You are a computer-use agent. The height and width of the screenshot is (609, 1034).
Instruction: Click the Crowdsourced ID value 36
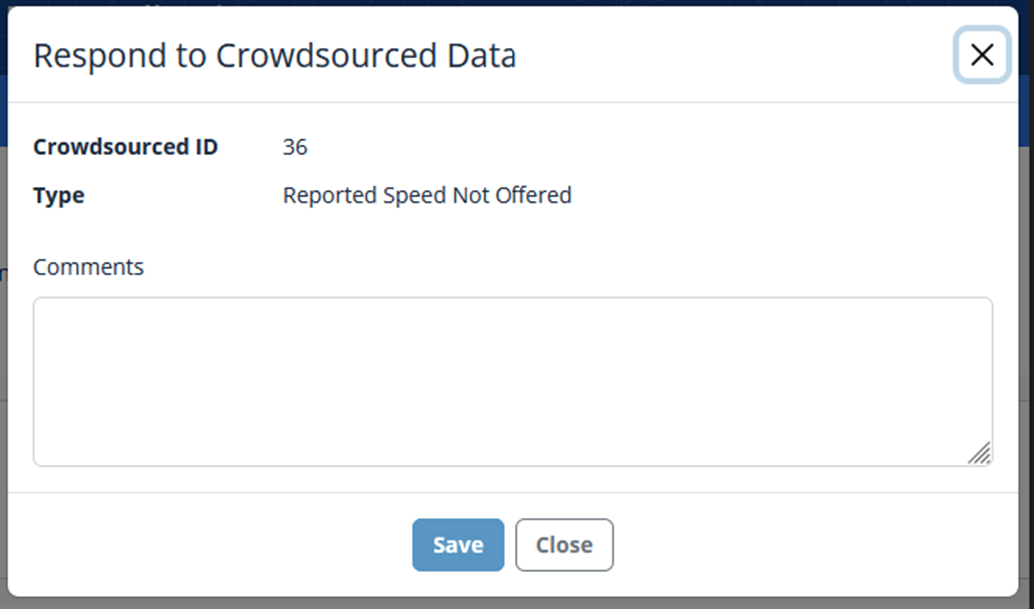click(295, 147)
